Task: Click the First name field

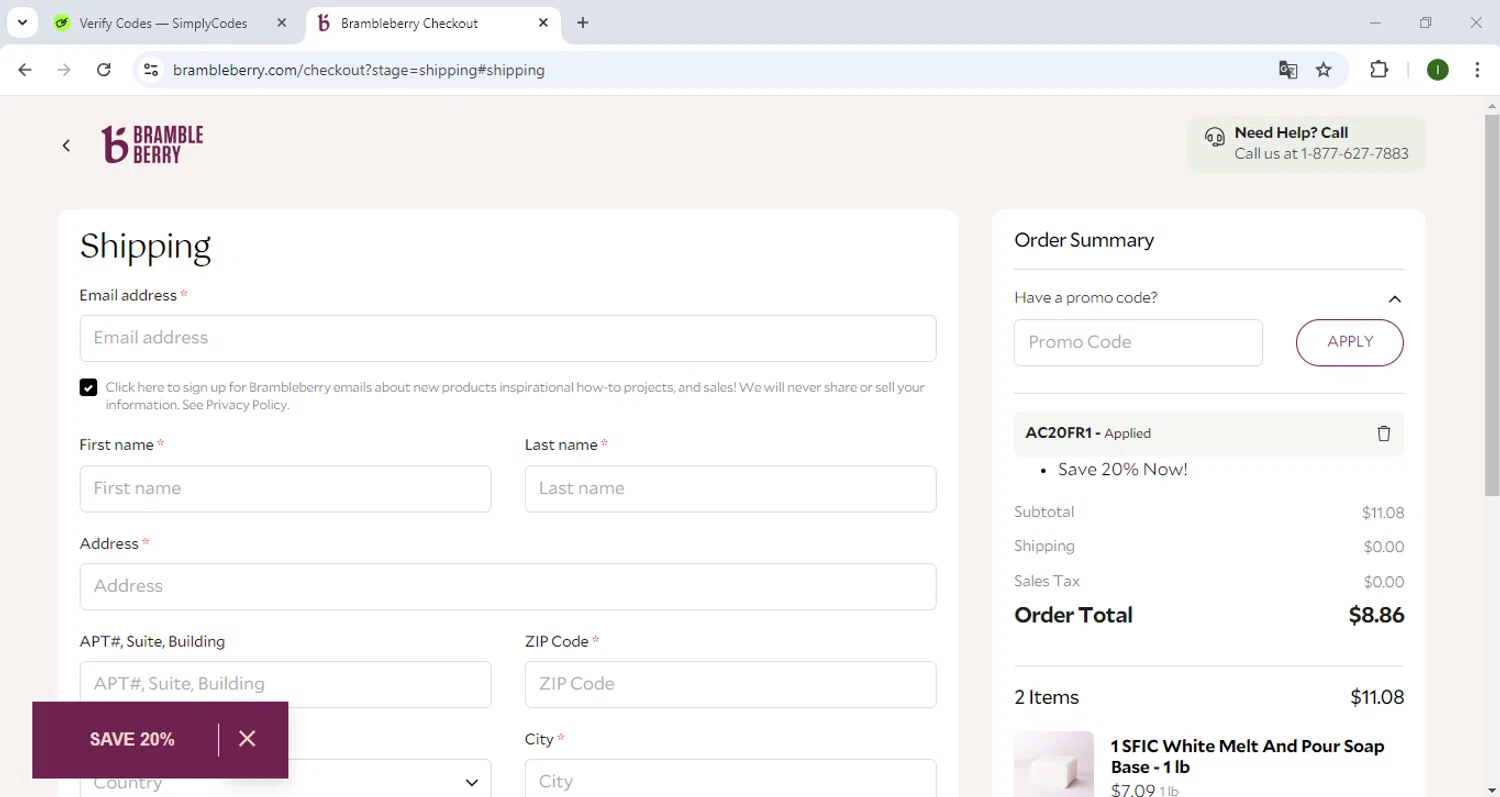Action: (285, 489)
